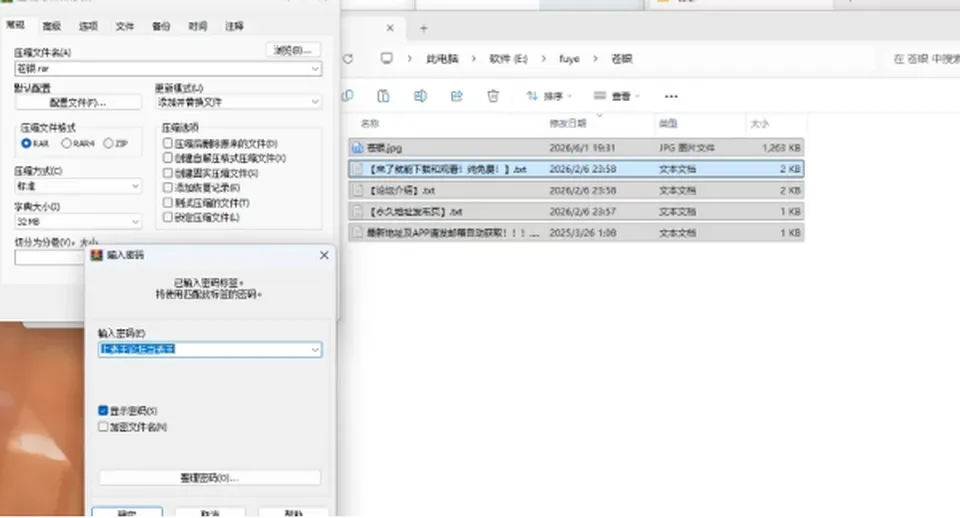Screen dimensions: 960x518
Task: Sort by 名称 column header
Action: [x=370, y=124]
